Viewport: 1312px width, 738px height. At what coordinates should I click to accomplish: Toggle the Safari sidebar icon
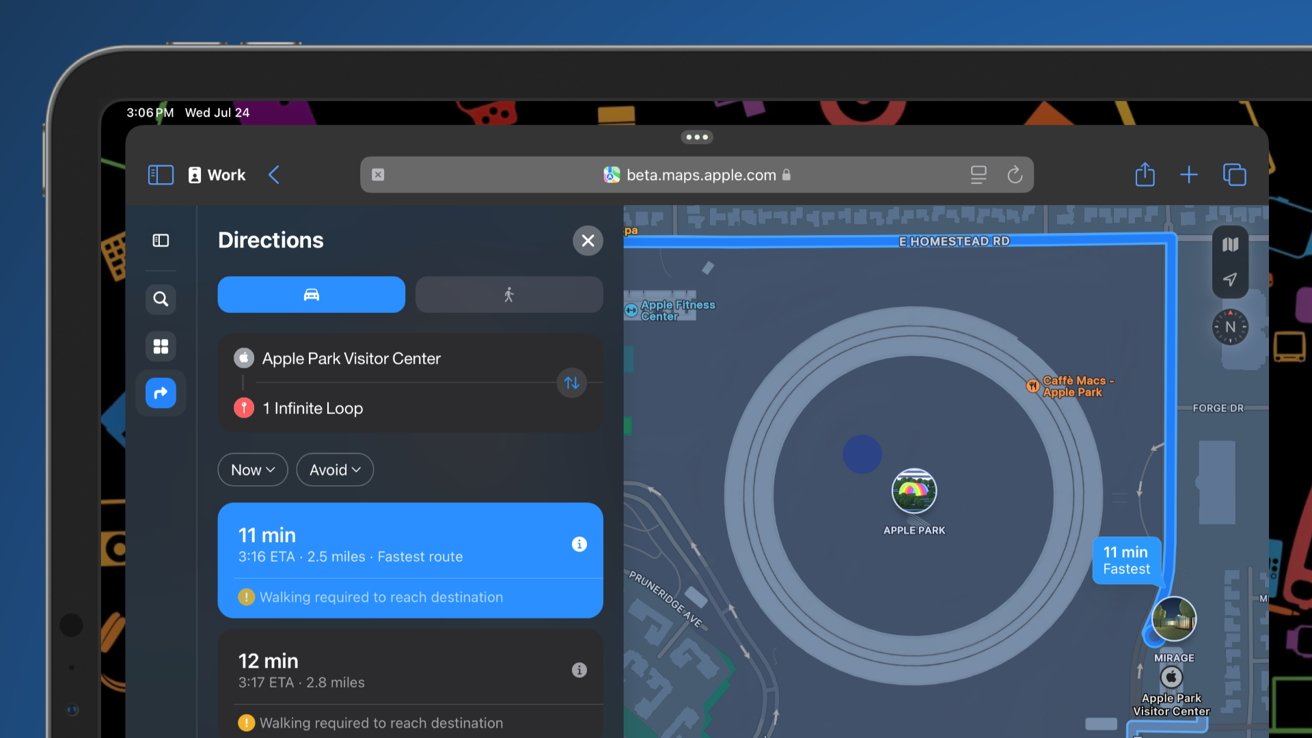pos(161,175)
